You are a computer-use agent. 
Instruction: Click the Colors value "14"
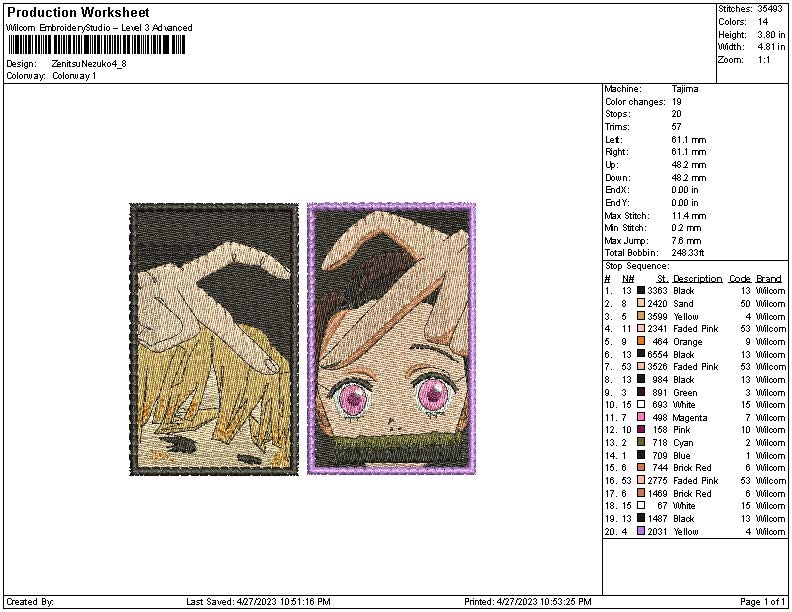[763, 22]
